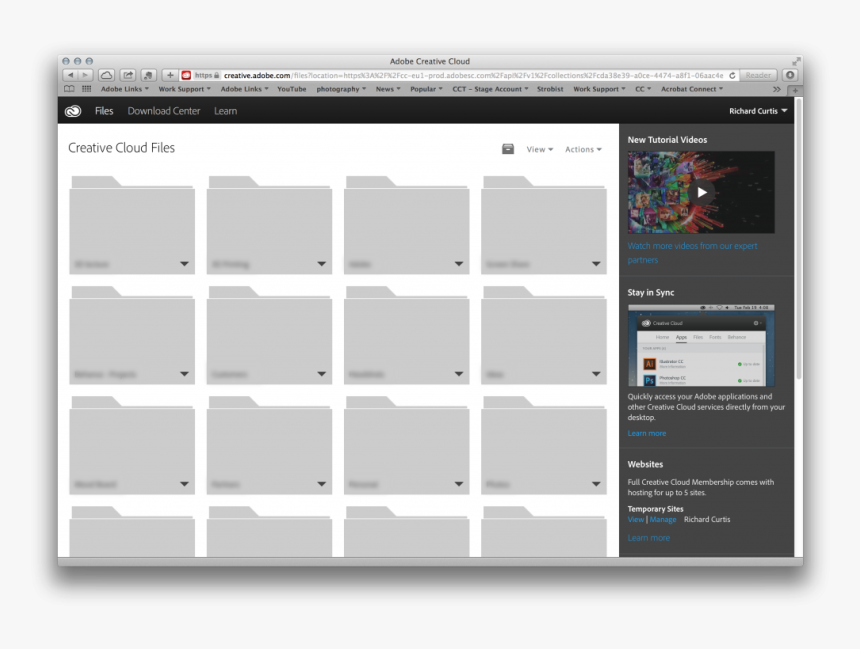Open the CCT – Stage Account bookmarks folder
860x649 pixels.
(490, 89)
